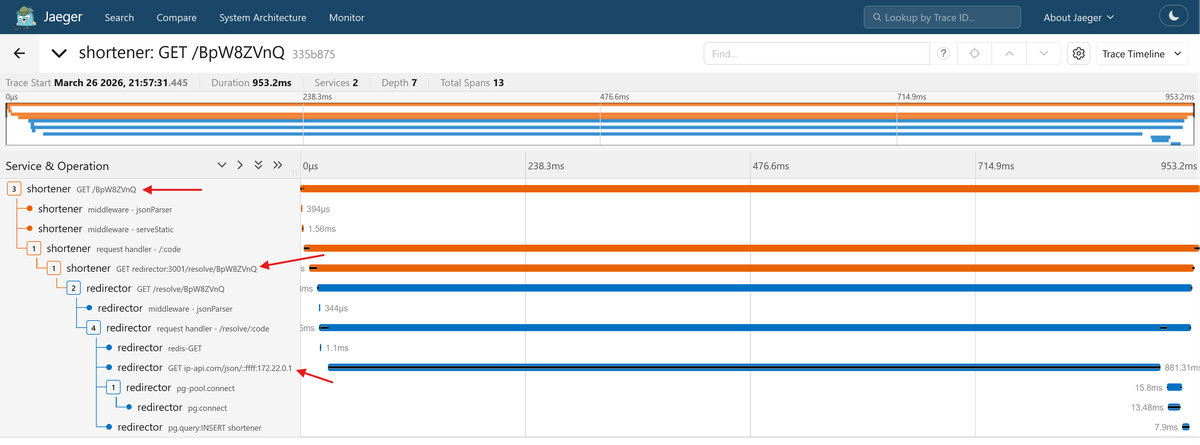The height and width of the screenshot is (445, 1200).
Task: Click the Total Spans 13 label
Action: [x=472, y=82]
